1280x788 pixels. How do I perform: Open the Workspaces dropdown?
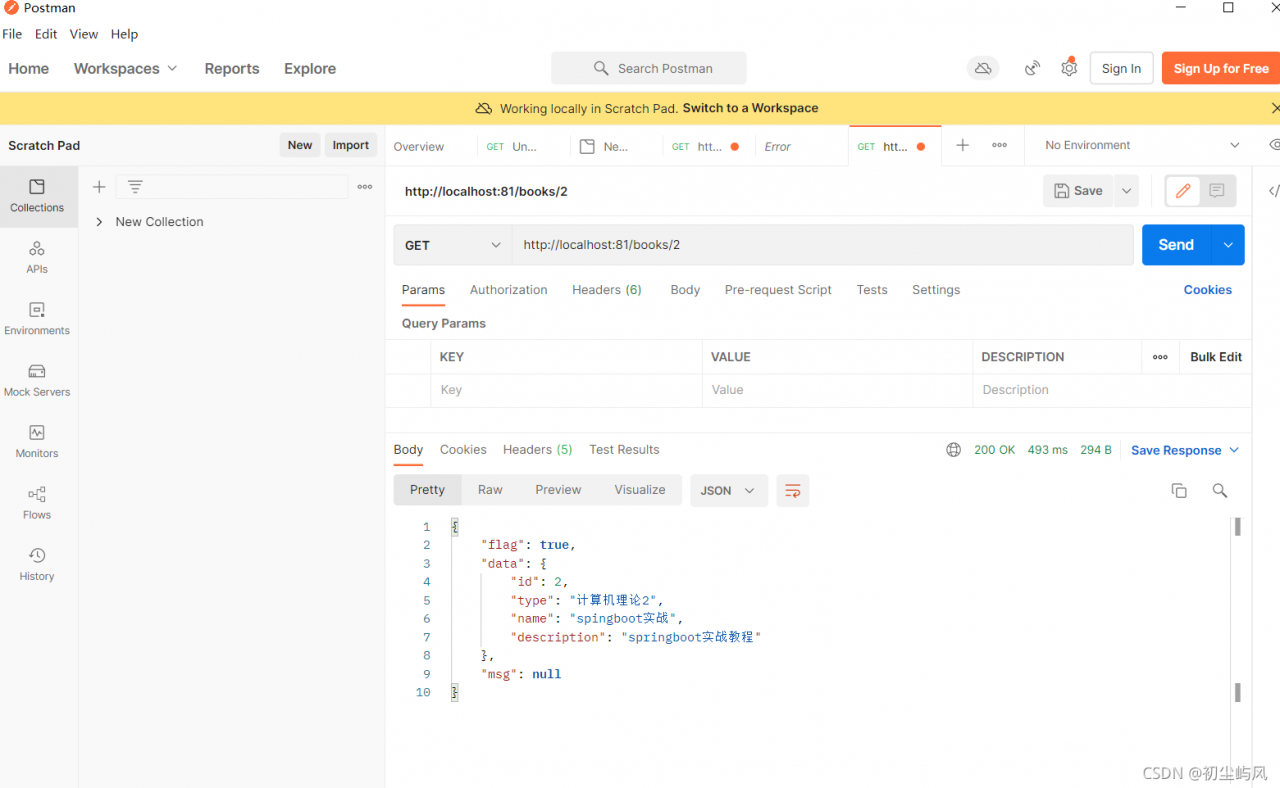[125, 68]
